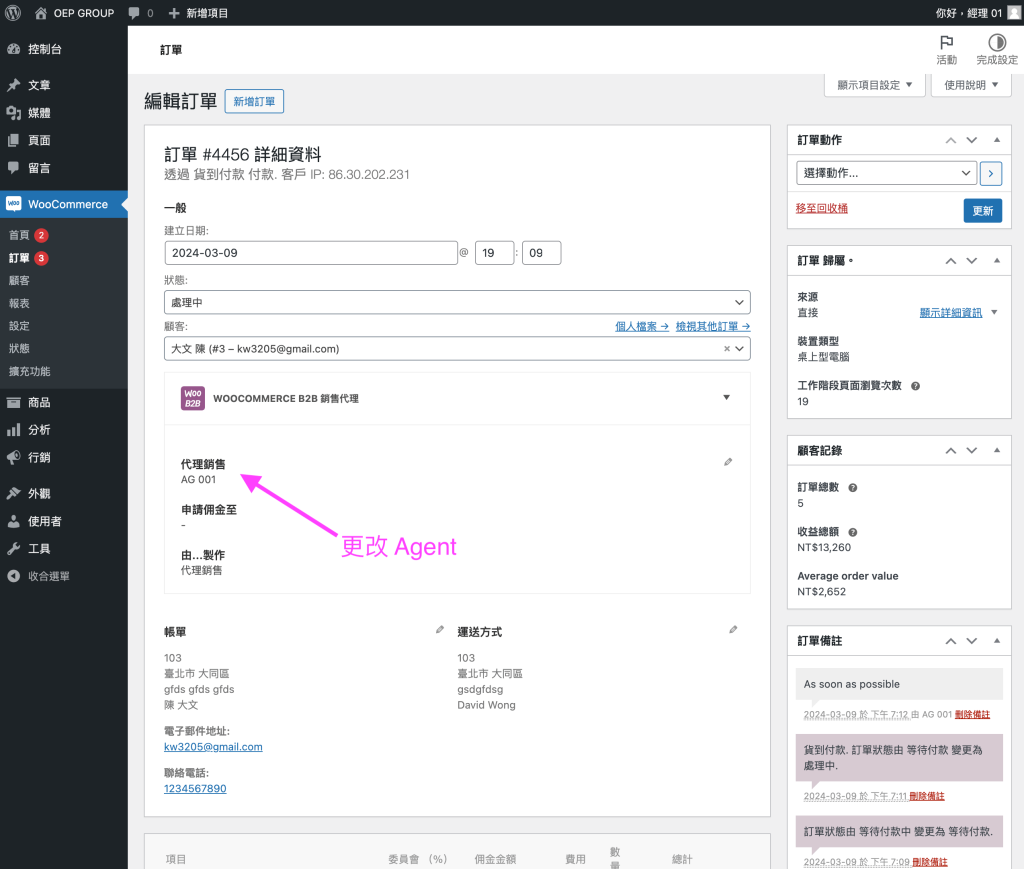1024x869 pixels.
Task: Open the order status dropdown
Action: click(457, 302)
